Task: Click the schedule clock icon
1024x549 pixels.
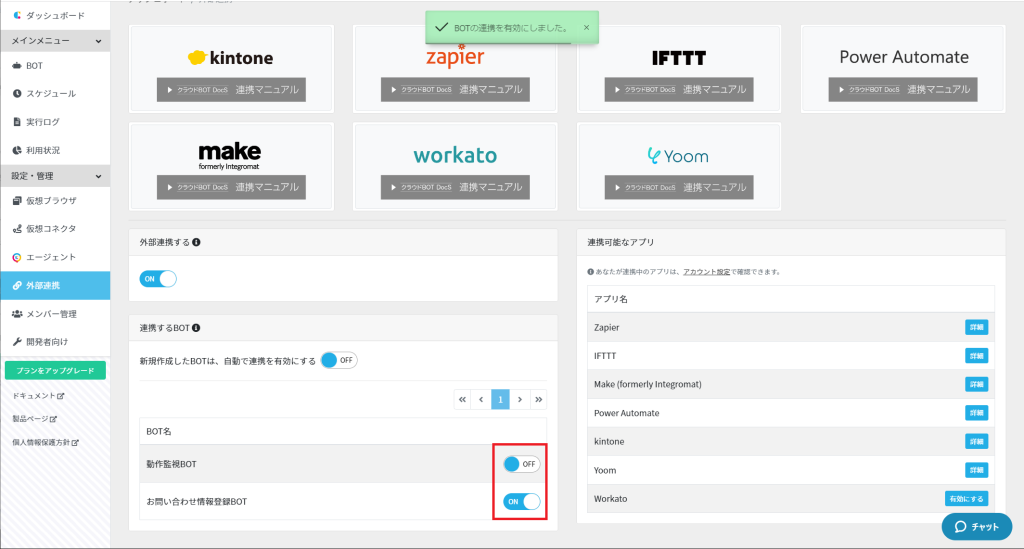Action: tap(17, 93)
